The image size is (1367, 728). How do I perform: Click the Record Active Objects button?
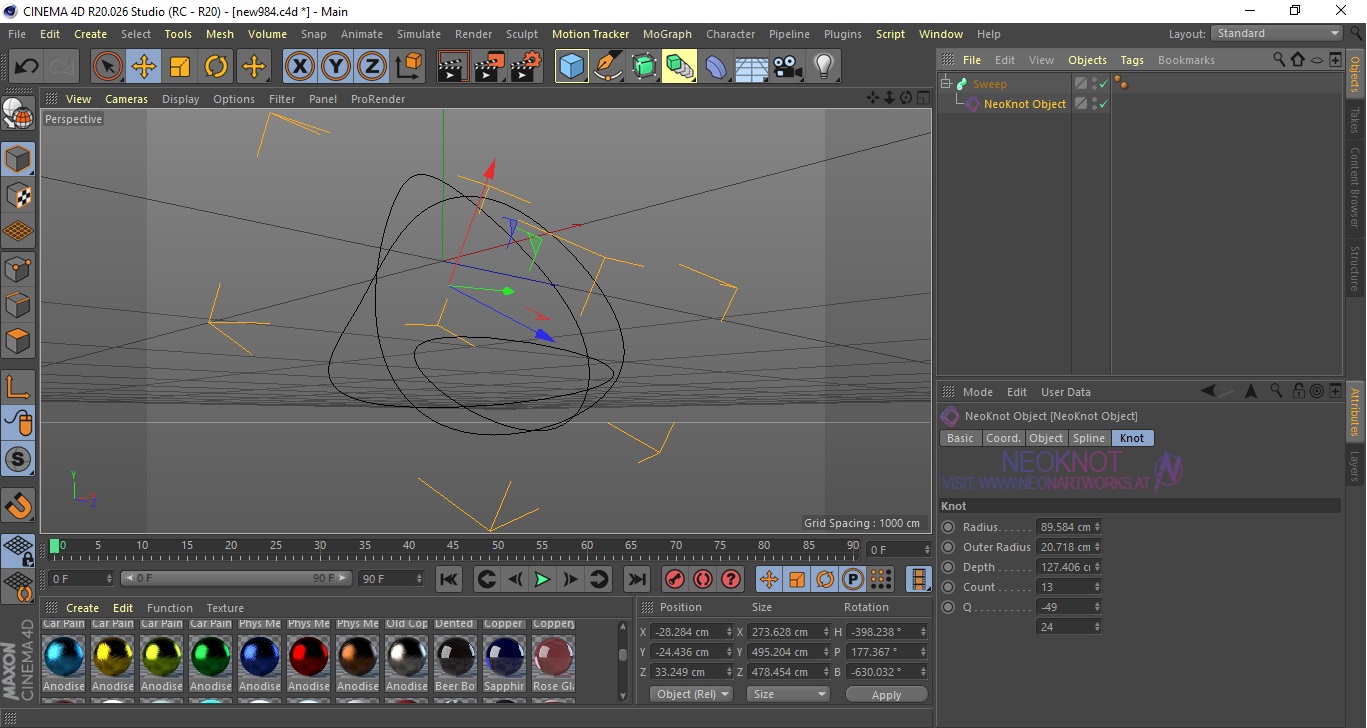click(x=674, y=579)
